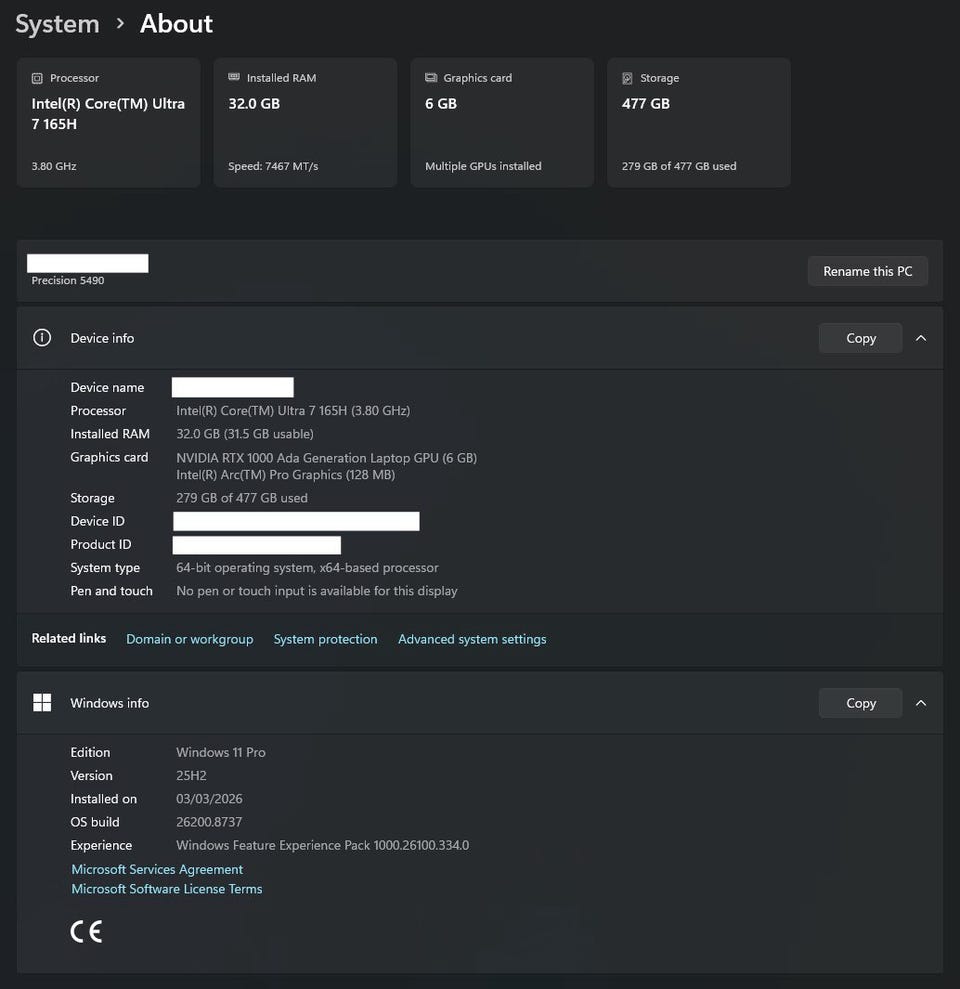Click the 'Speed: 7467 MT/s' text
Screen dimensions: 960x989
(x=273, y=166)
